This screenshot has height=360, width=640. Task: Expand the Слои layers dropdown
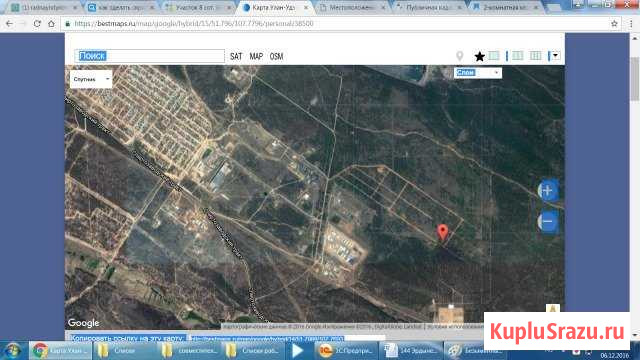(478, 73)
